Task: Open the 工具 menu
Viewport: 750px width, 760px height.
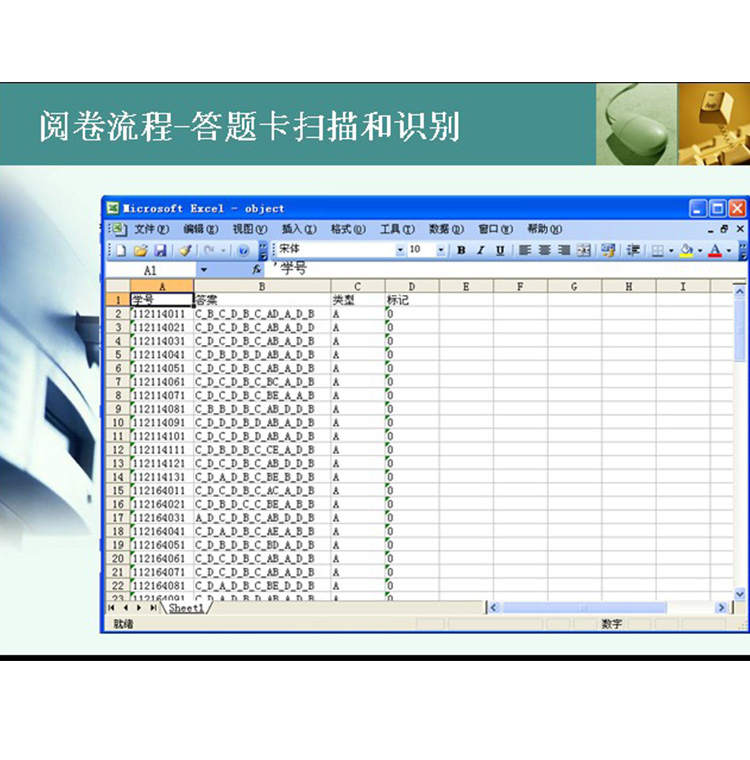Action: point(397,229)
